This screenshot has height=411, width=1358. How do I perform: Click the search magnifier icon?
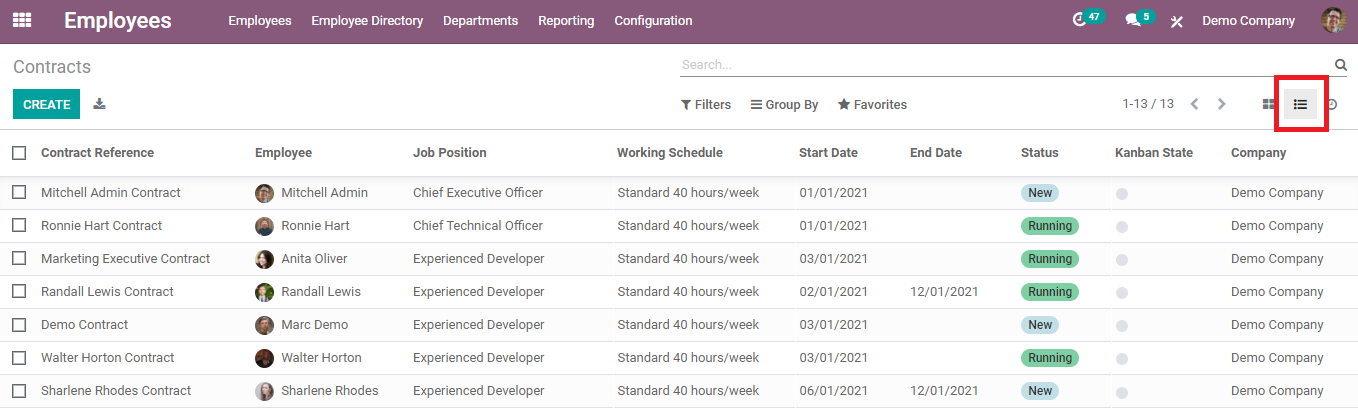pos(1340,65)
